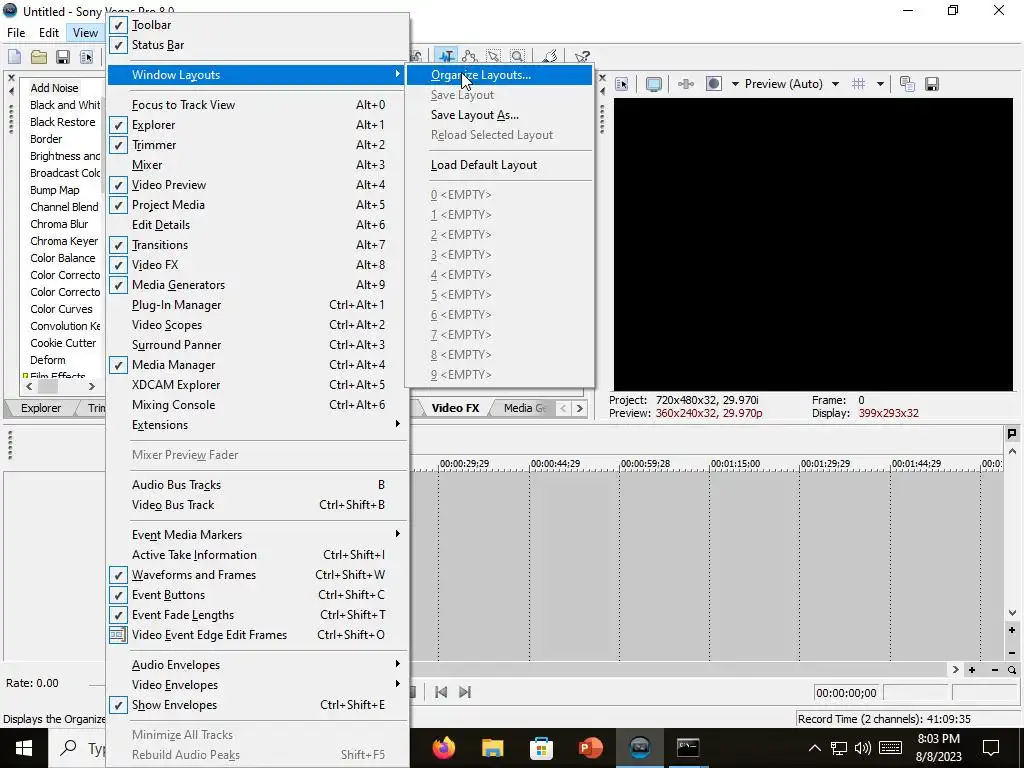Open the Command Prompt taskbar icon
The width and height of the screenshot is (1024, 768).
click(688, 748)
